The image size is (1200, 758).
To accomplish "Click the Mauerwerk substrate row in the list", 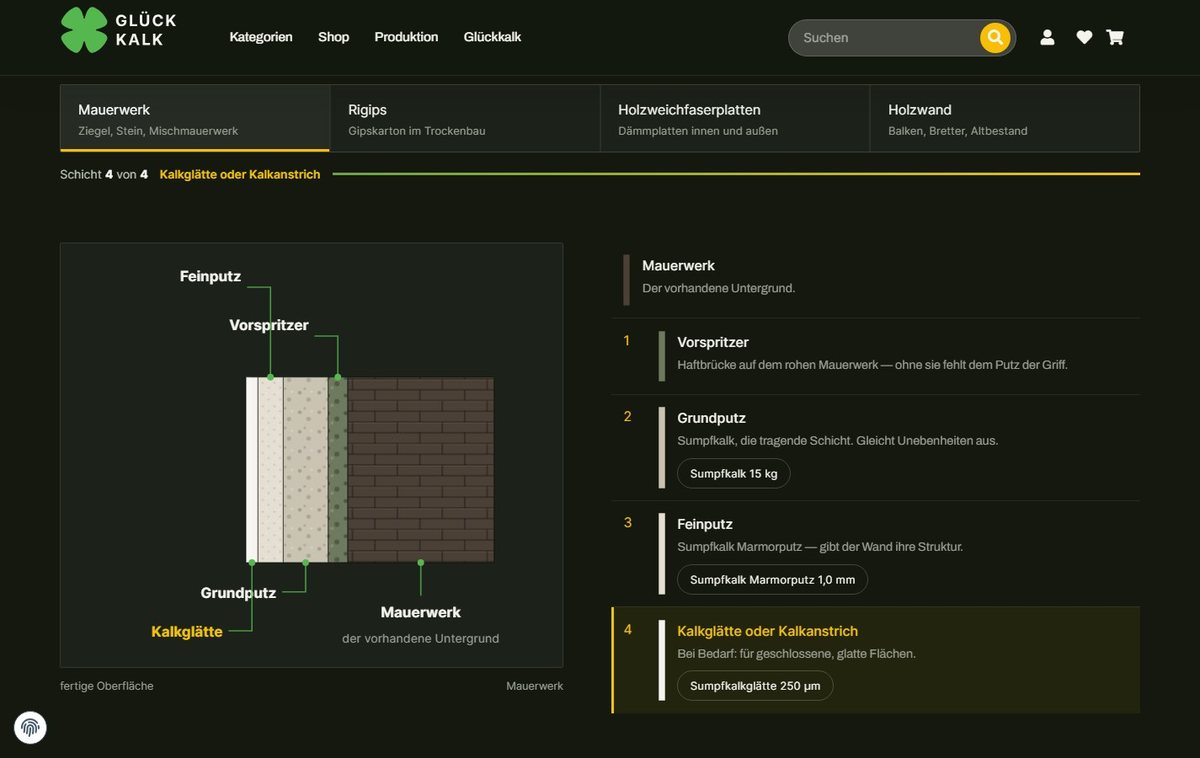I will pos(876,280).
